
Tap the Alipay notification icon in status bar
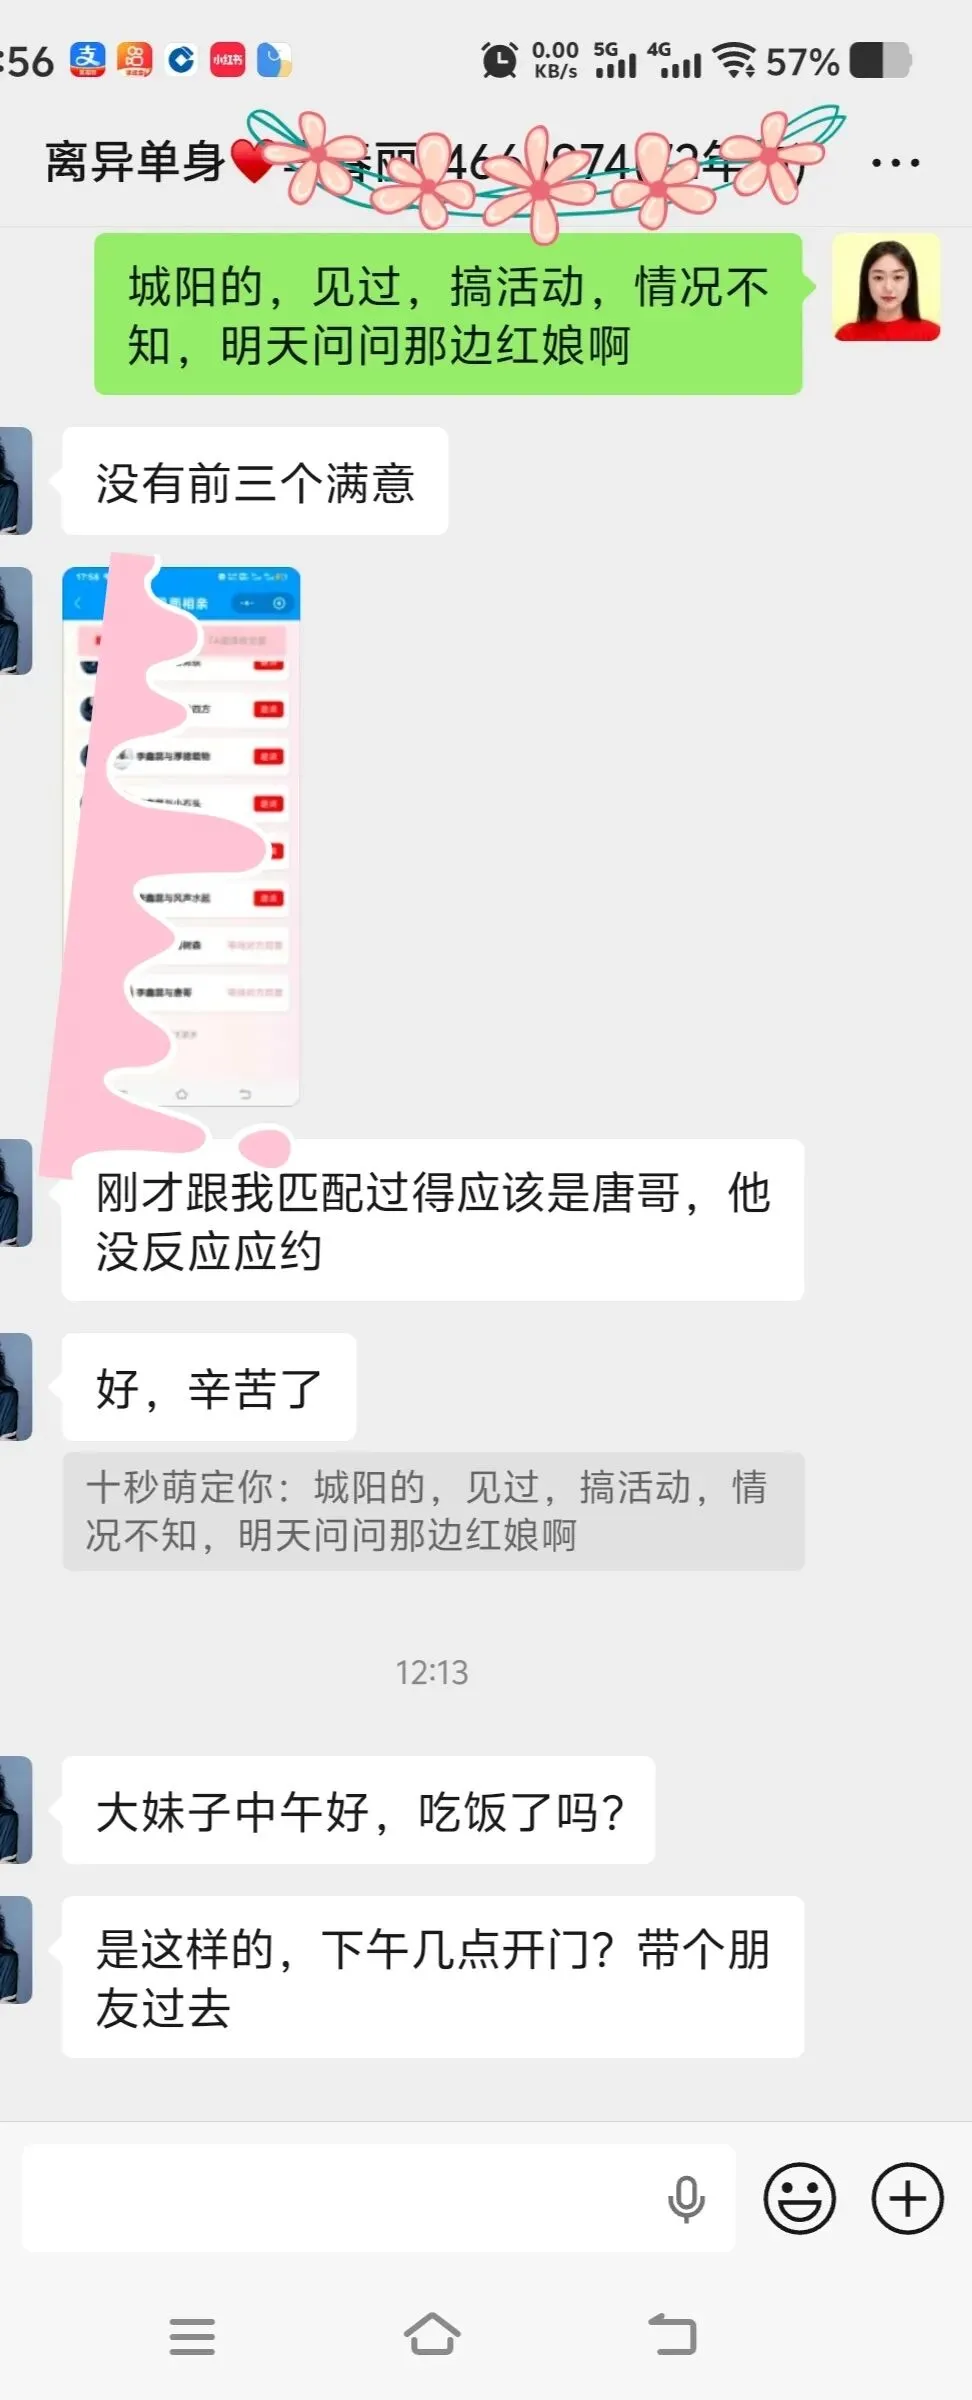88,60
